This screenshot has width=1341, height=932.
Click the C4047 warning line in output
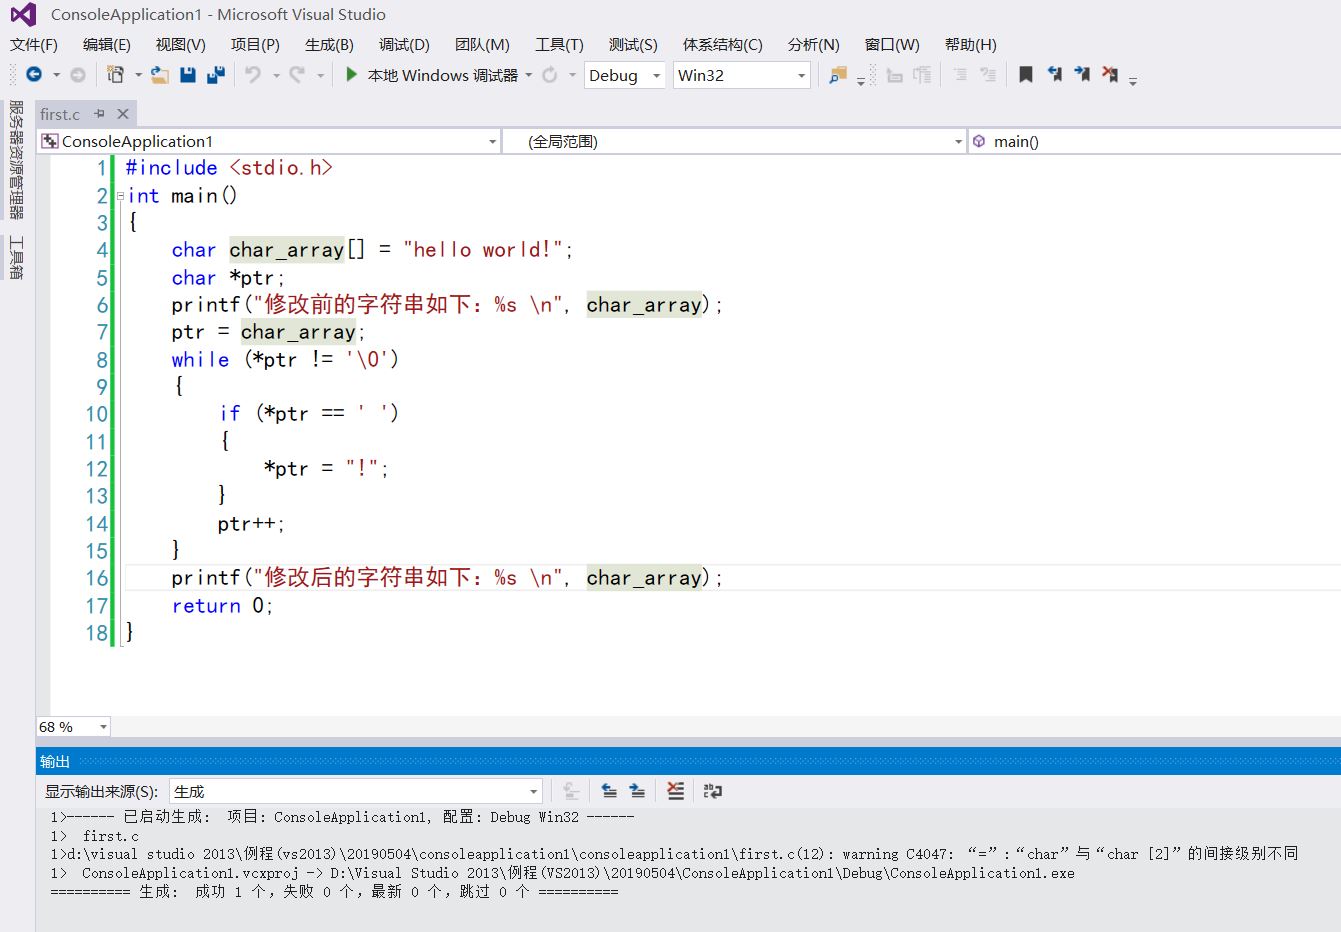pos(675,854)
